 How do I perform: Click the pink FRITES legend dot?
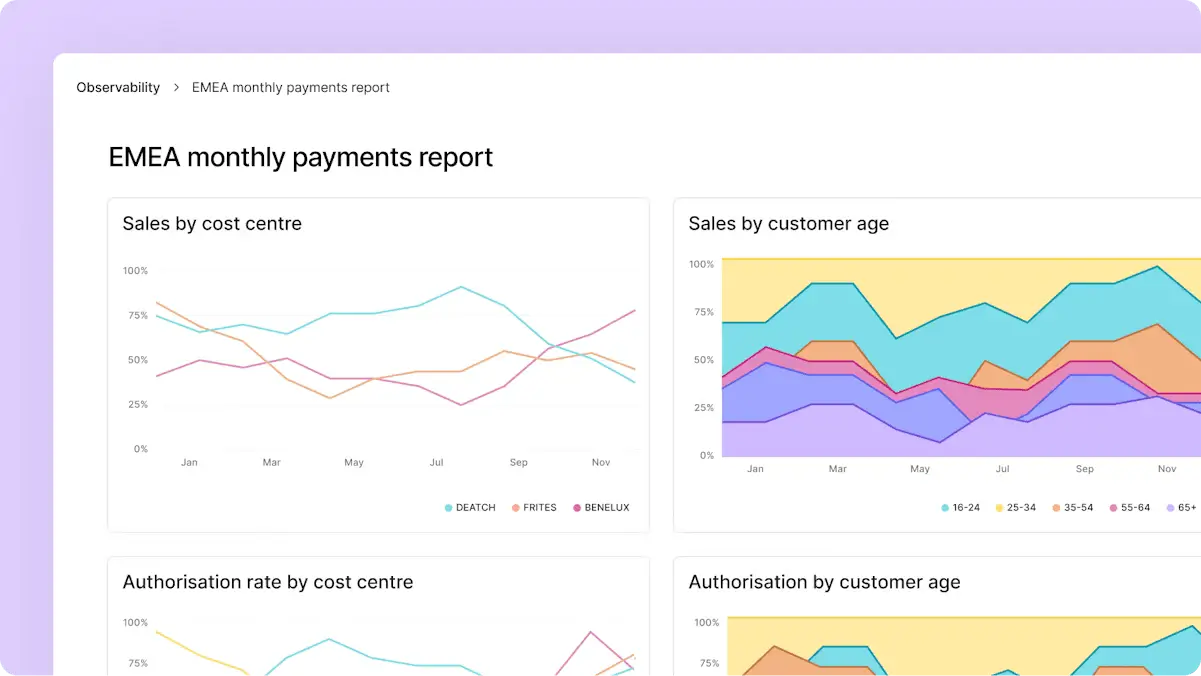click(x=514, y=507)
